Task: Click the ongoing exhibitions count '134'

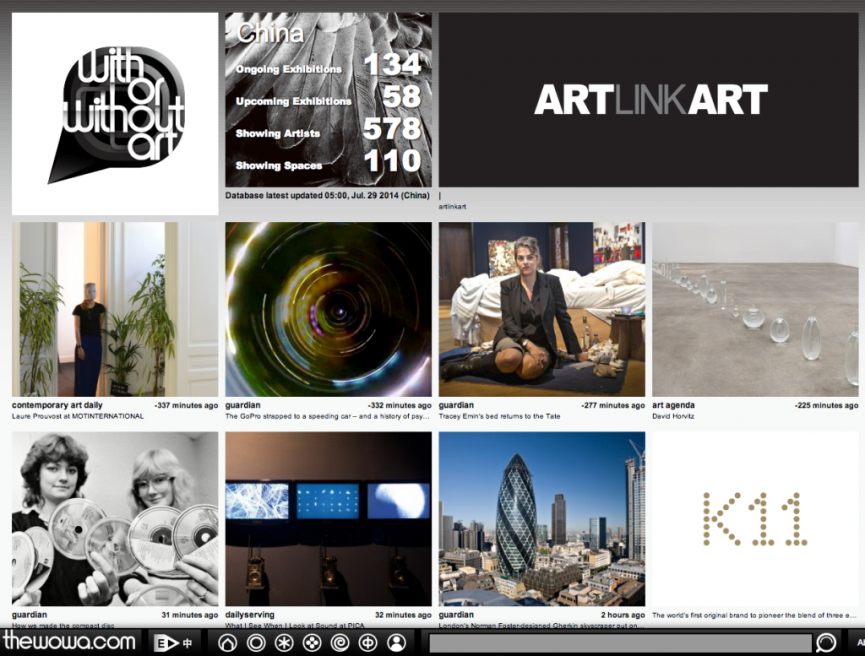Action: pyautogui.click(x=392, y=65)
